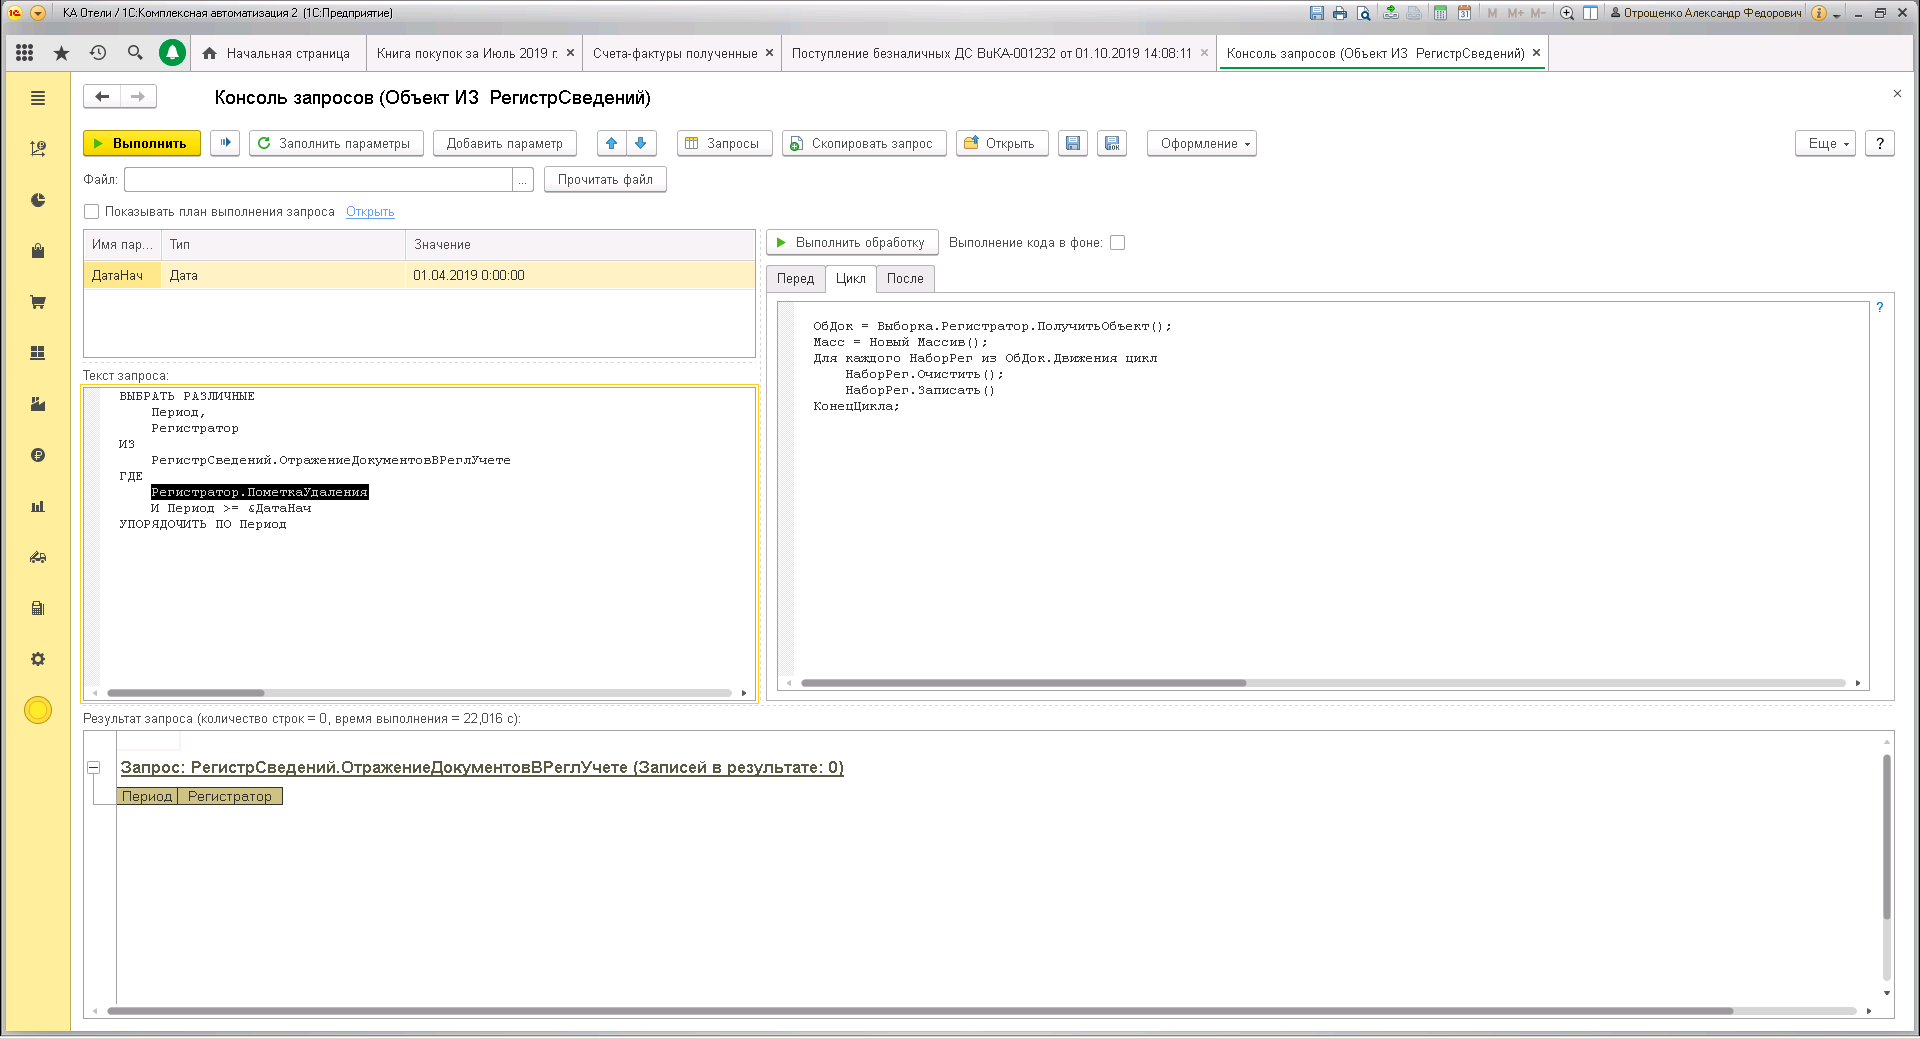Click the save-as floppy icon
Image resolution: width=1920 pixels, height=1040 pixels.
click(x=1112, y=143)
